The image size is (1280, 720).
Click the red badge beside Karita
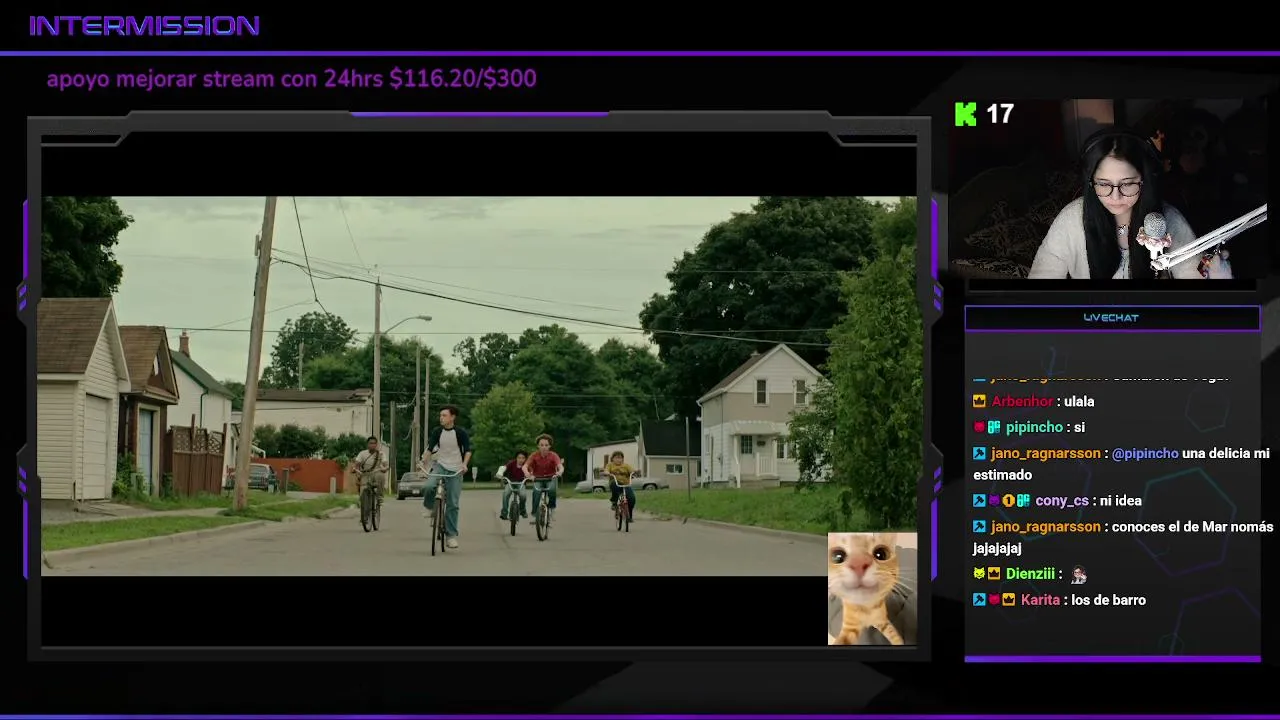pyautogui.click(x=994, y=600)
